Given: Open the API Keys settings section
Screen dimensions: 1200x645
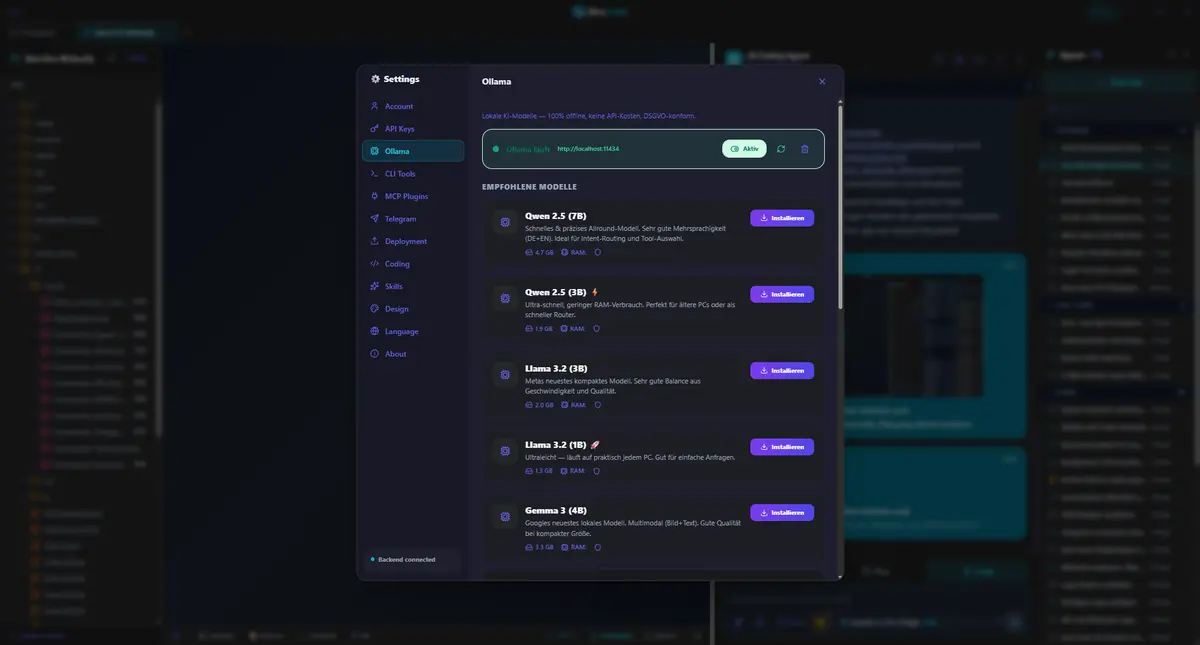Looking at the screenshot, I should [412, 129].
